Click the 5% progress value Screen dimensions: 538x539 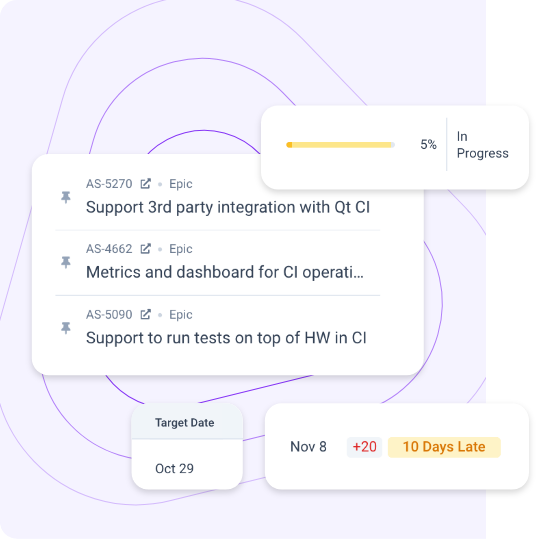tap(428, 144)
